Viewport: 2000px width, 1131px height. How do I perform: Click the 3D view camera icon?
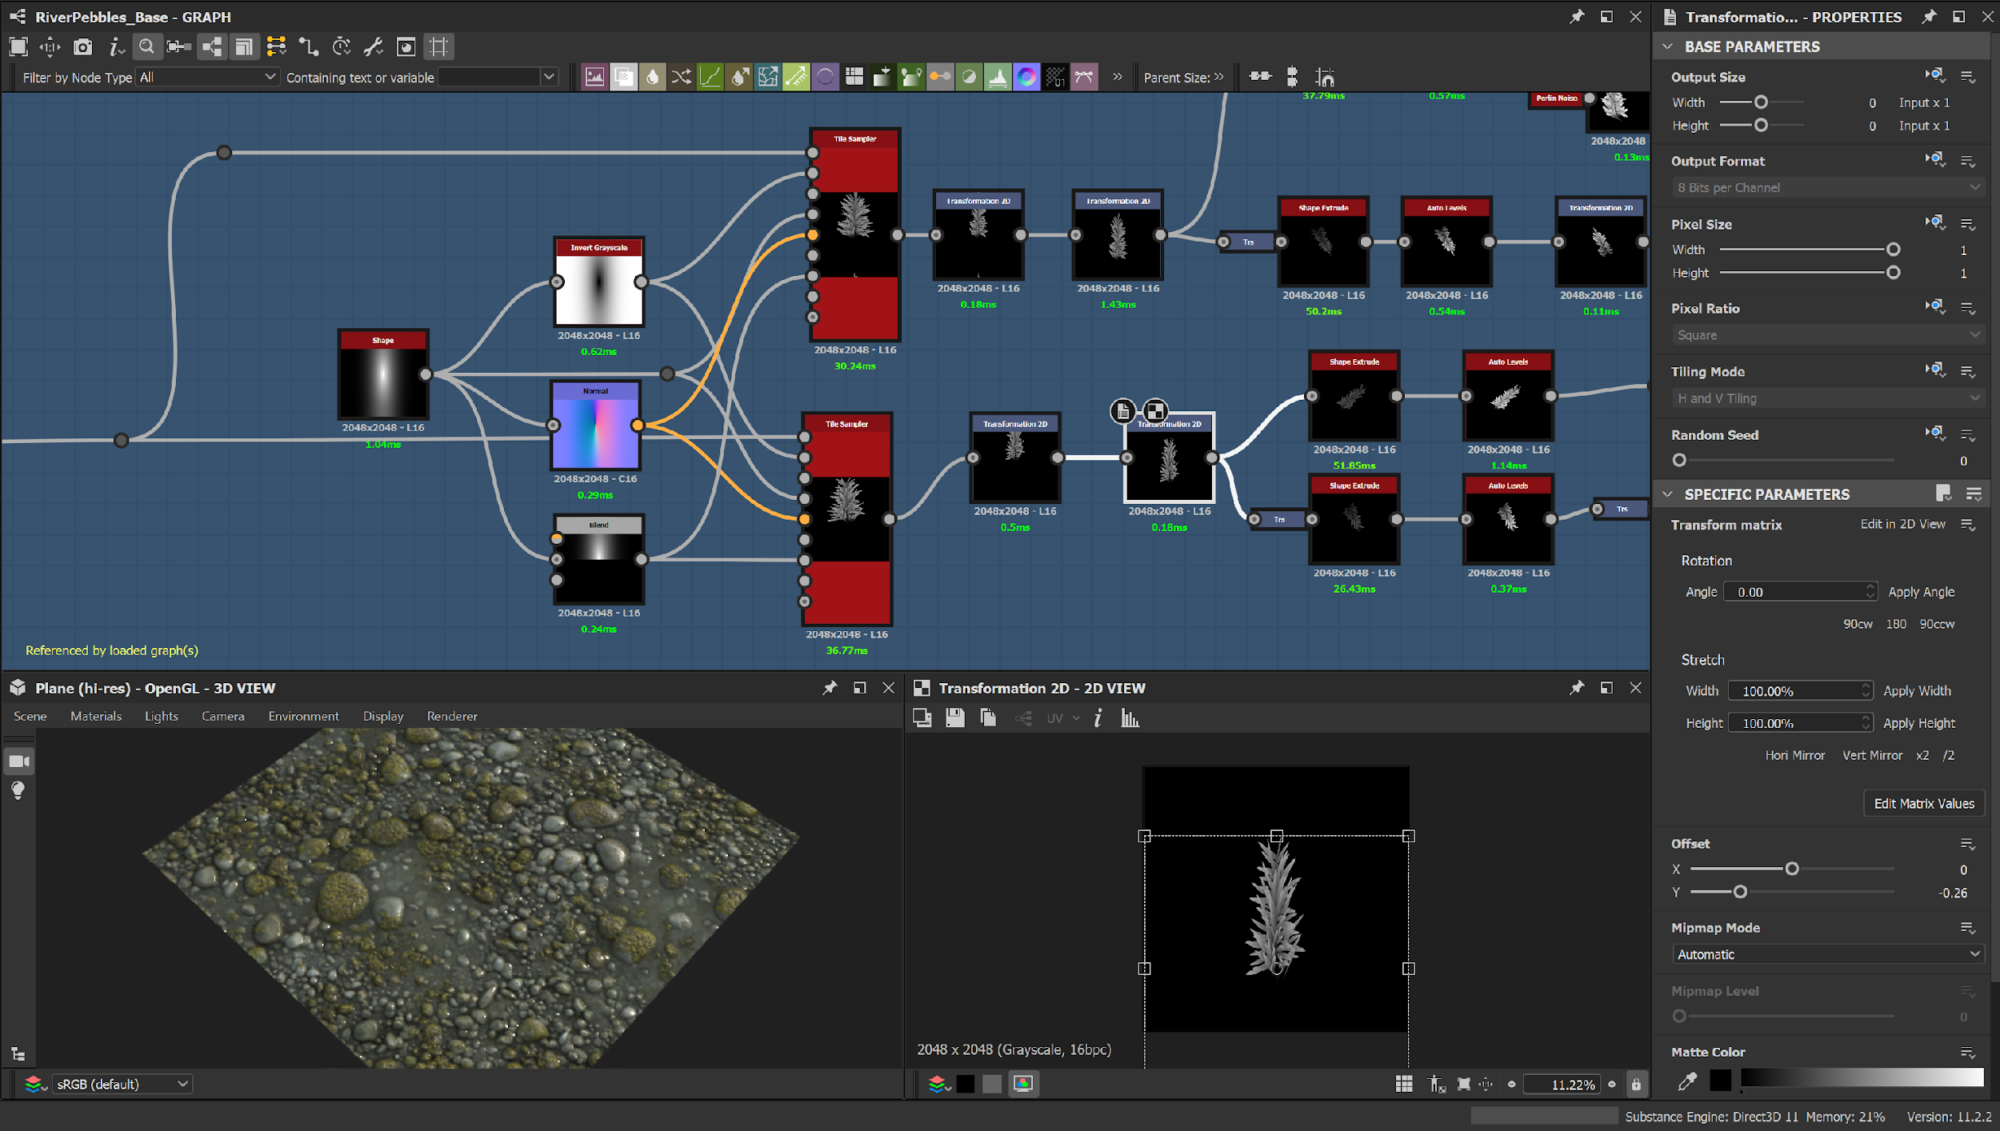coord(18,761)
